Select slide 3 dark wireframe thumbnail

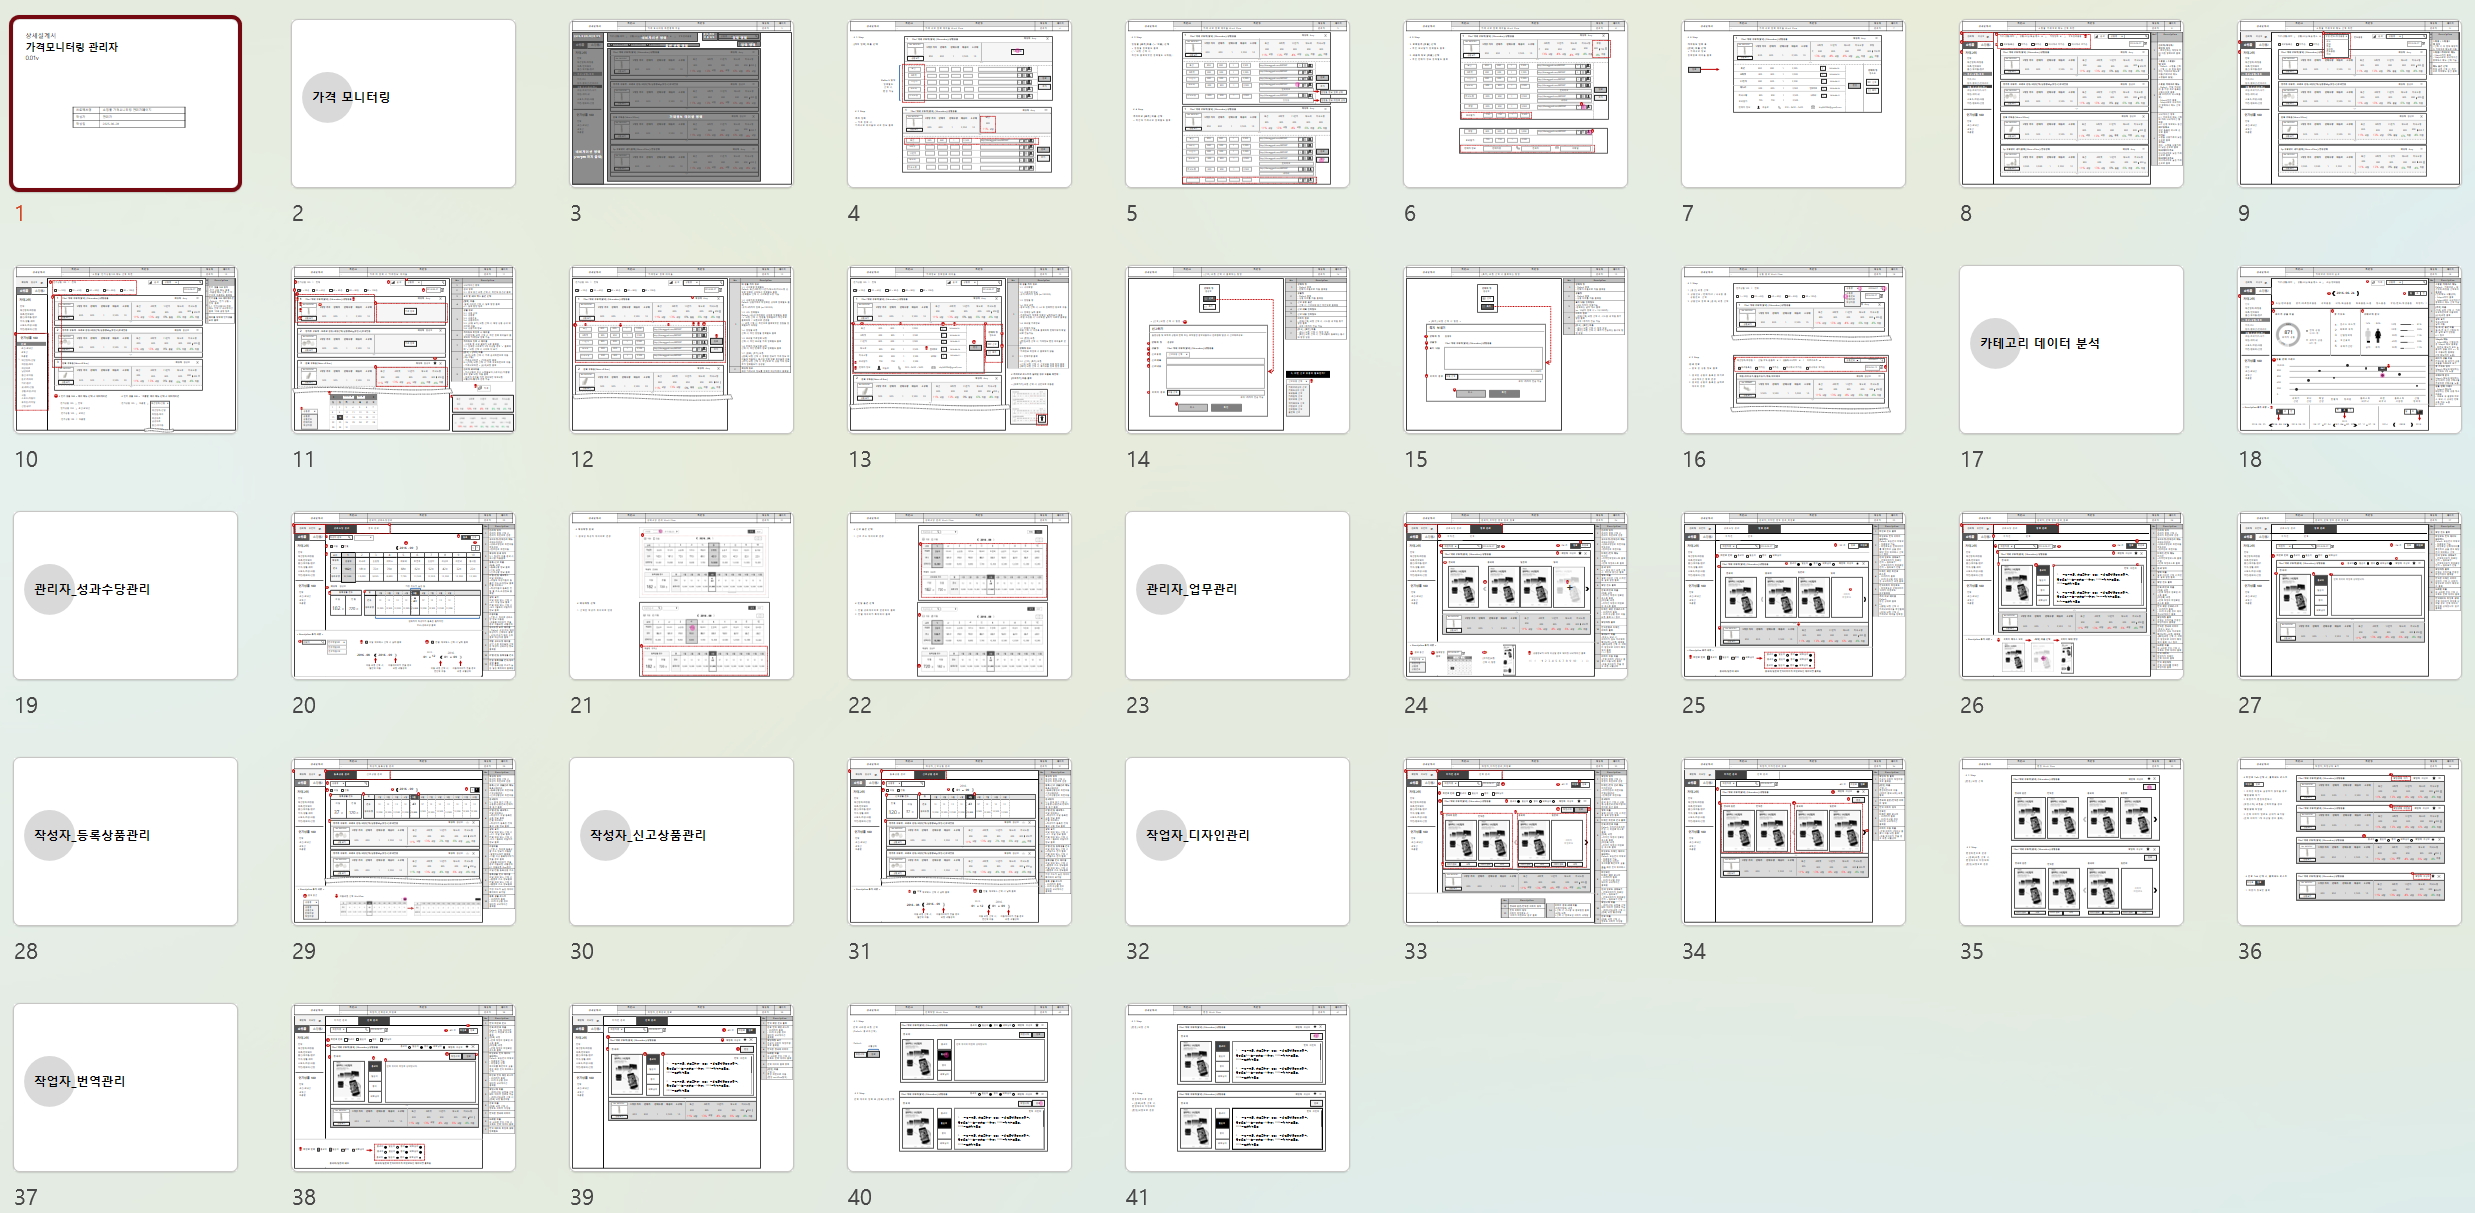coord(681,103)
